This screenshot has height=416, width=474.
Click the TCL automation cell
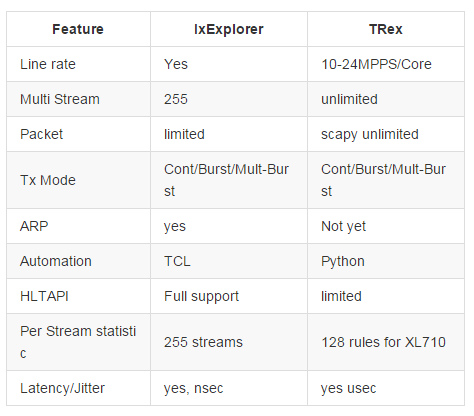pos(177,261)
